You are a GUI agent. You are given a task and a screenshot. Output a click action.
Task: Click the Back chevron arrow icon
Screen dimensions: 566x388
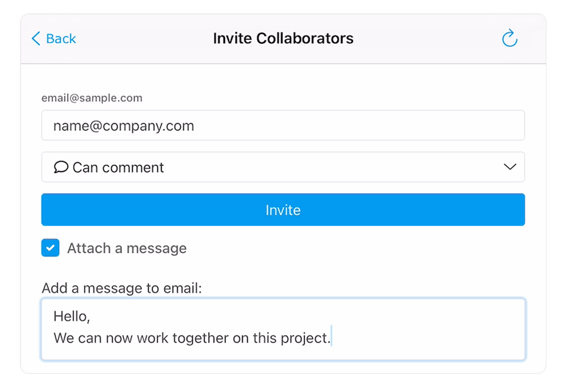(36, 38)
